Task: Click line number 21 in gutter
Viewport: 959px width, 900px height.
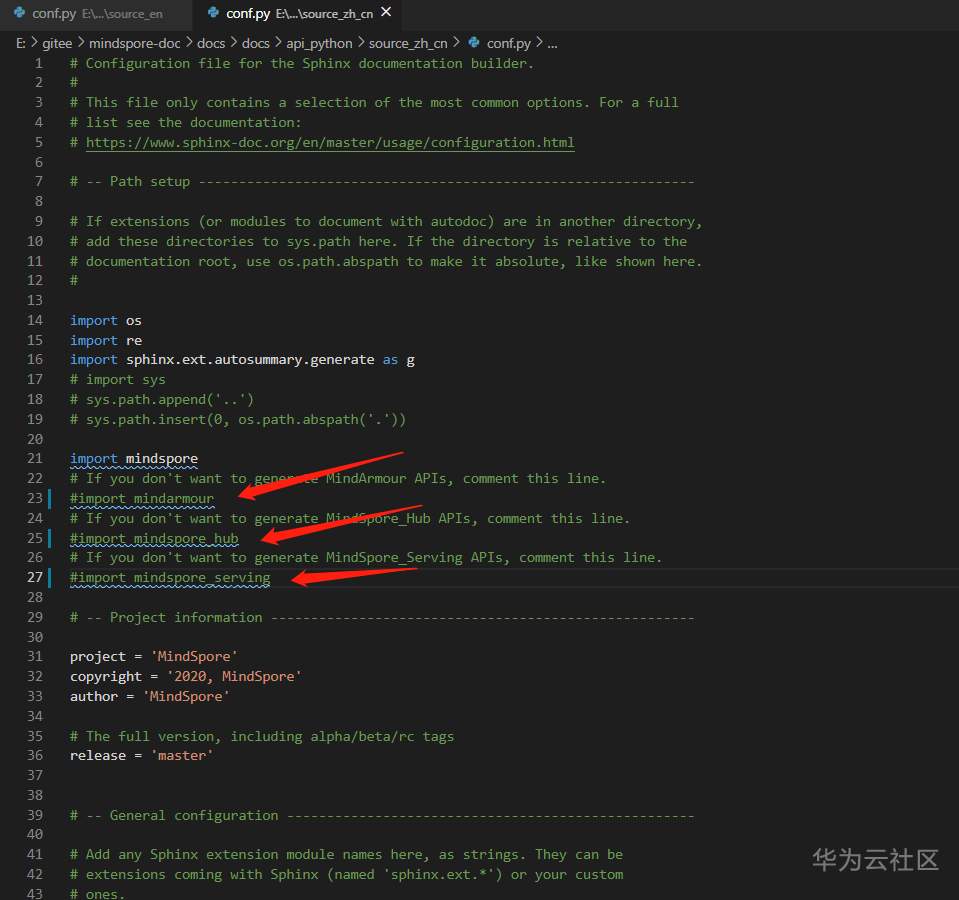Action: [35, 459]
